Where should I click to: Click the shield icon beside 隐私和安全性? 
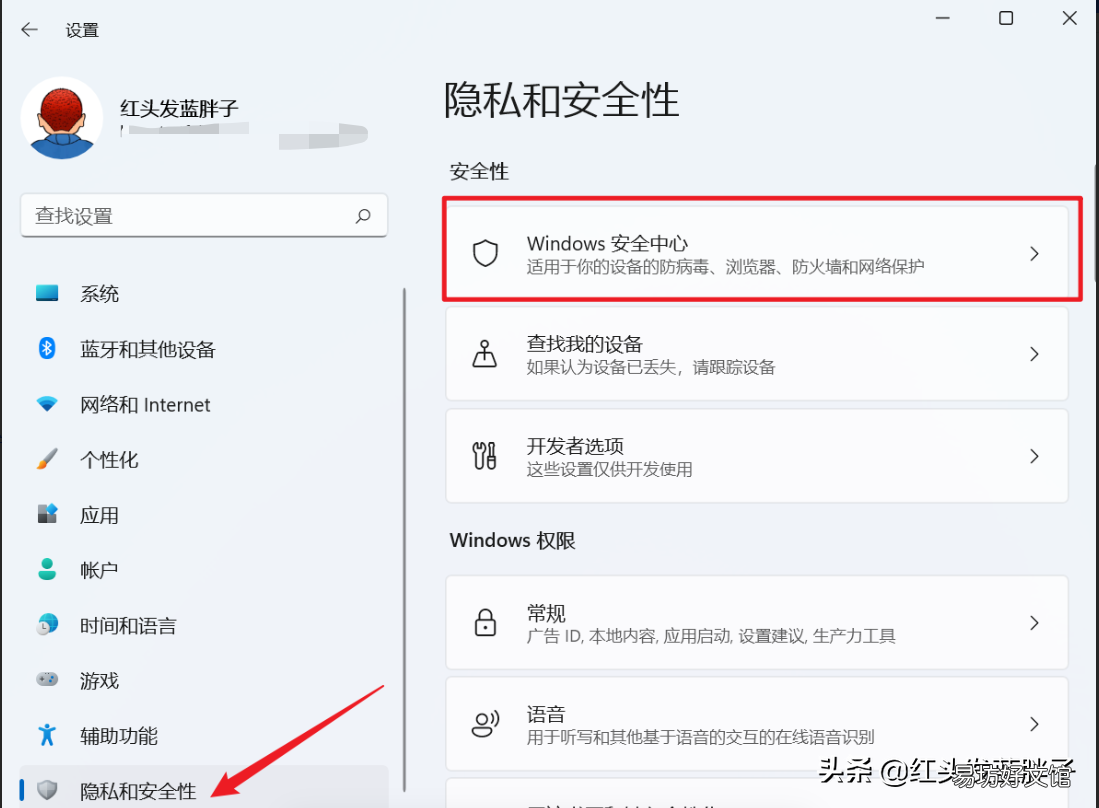(47, 790)
